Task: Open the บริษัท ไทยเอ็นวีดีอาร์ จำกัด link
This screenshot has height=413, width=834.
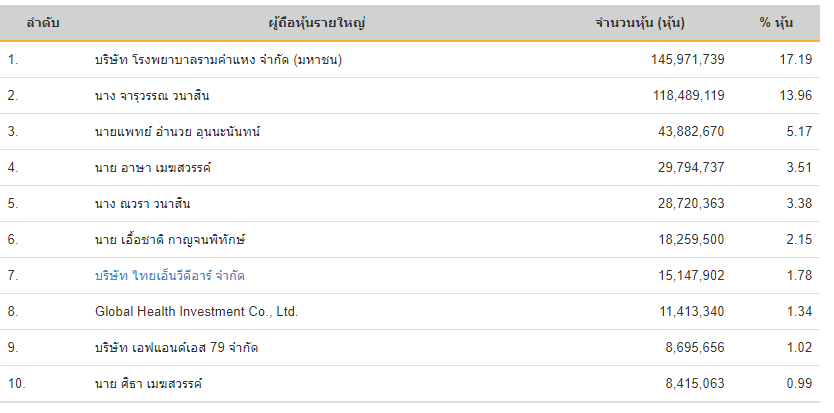Action: coord(170,276)
